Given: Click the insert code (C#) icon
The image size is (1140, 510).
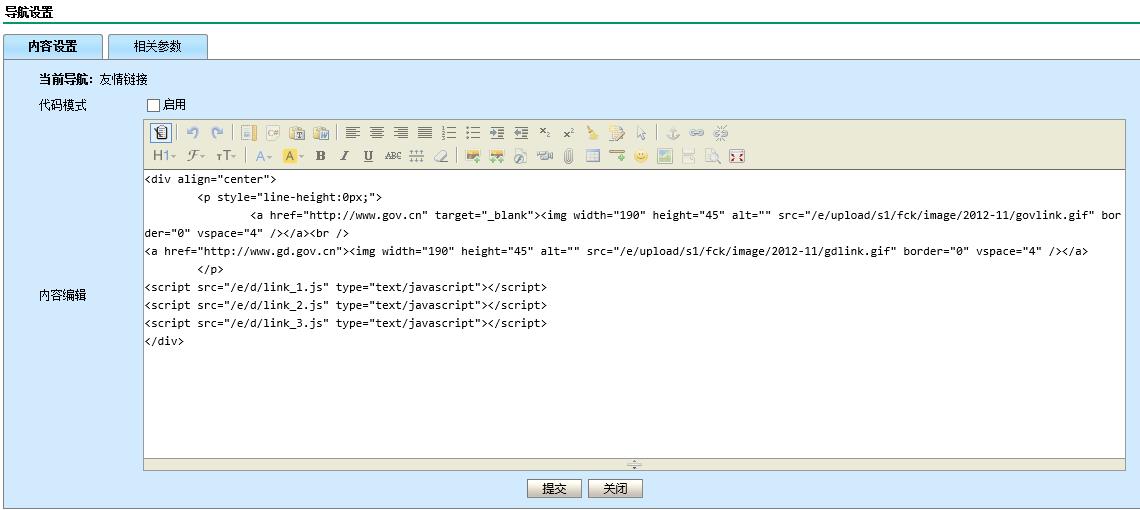Looking at the screenshot, I should point(273,132).
